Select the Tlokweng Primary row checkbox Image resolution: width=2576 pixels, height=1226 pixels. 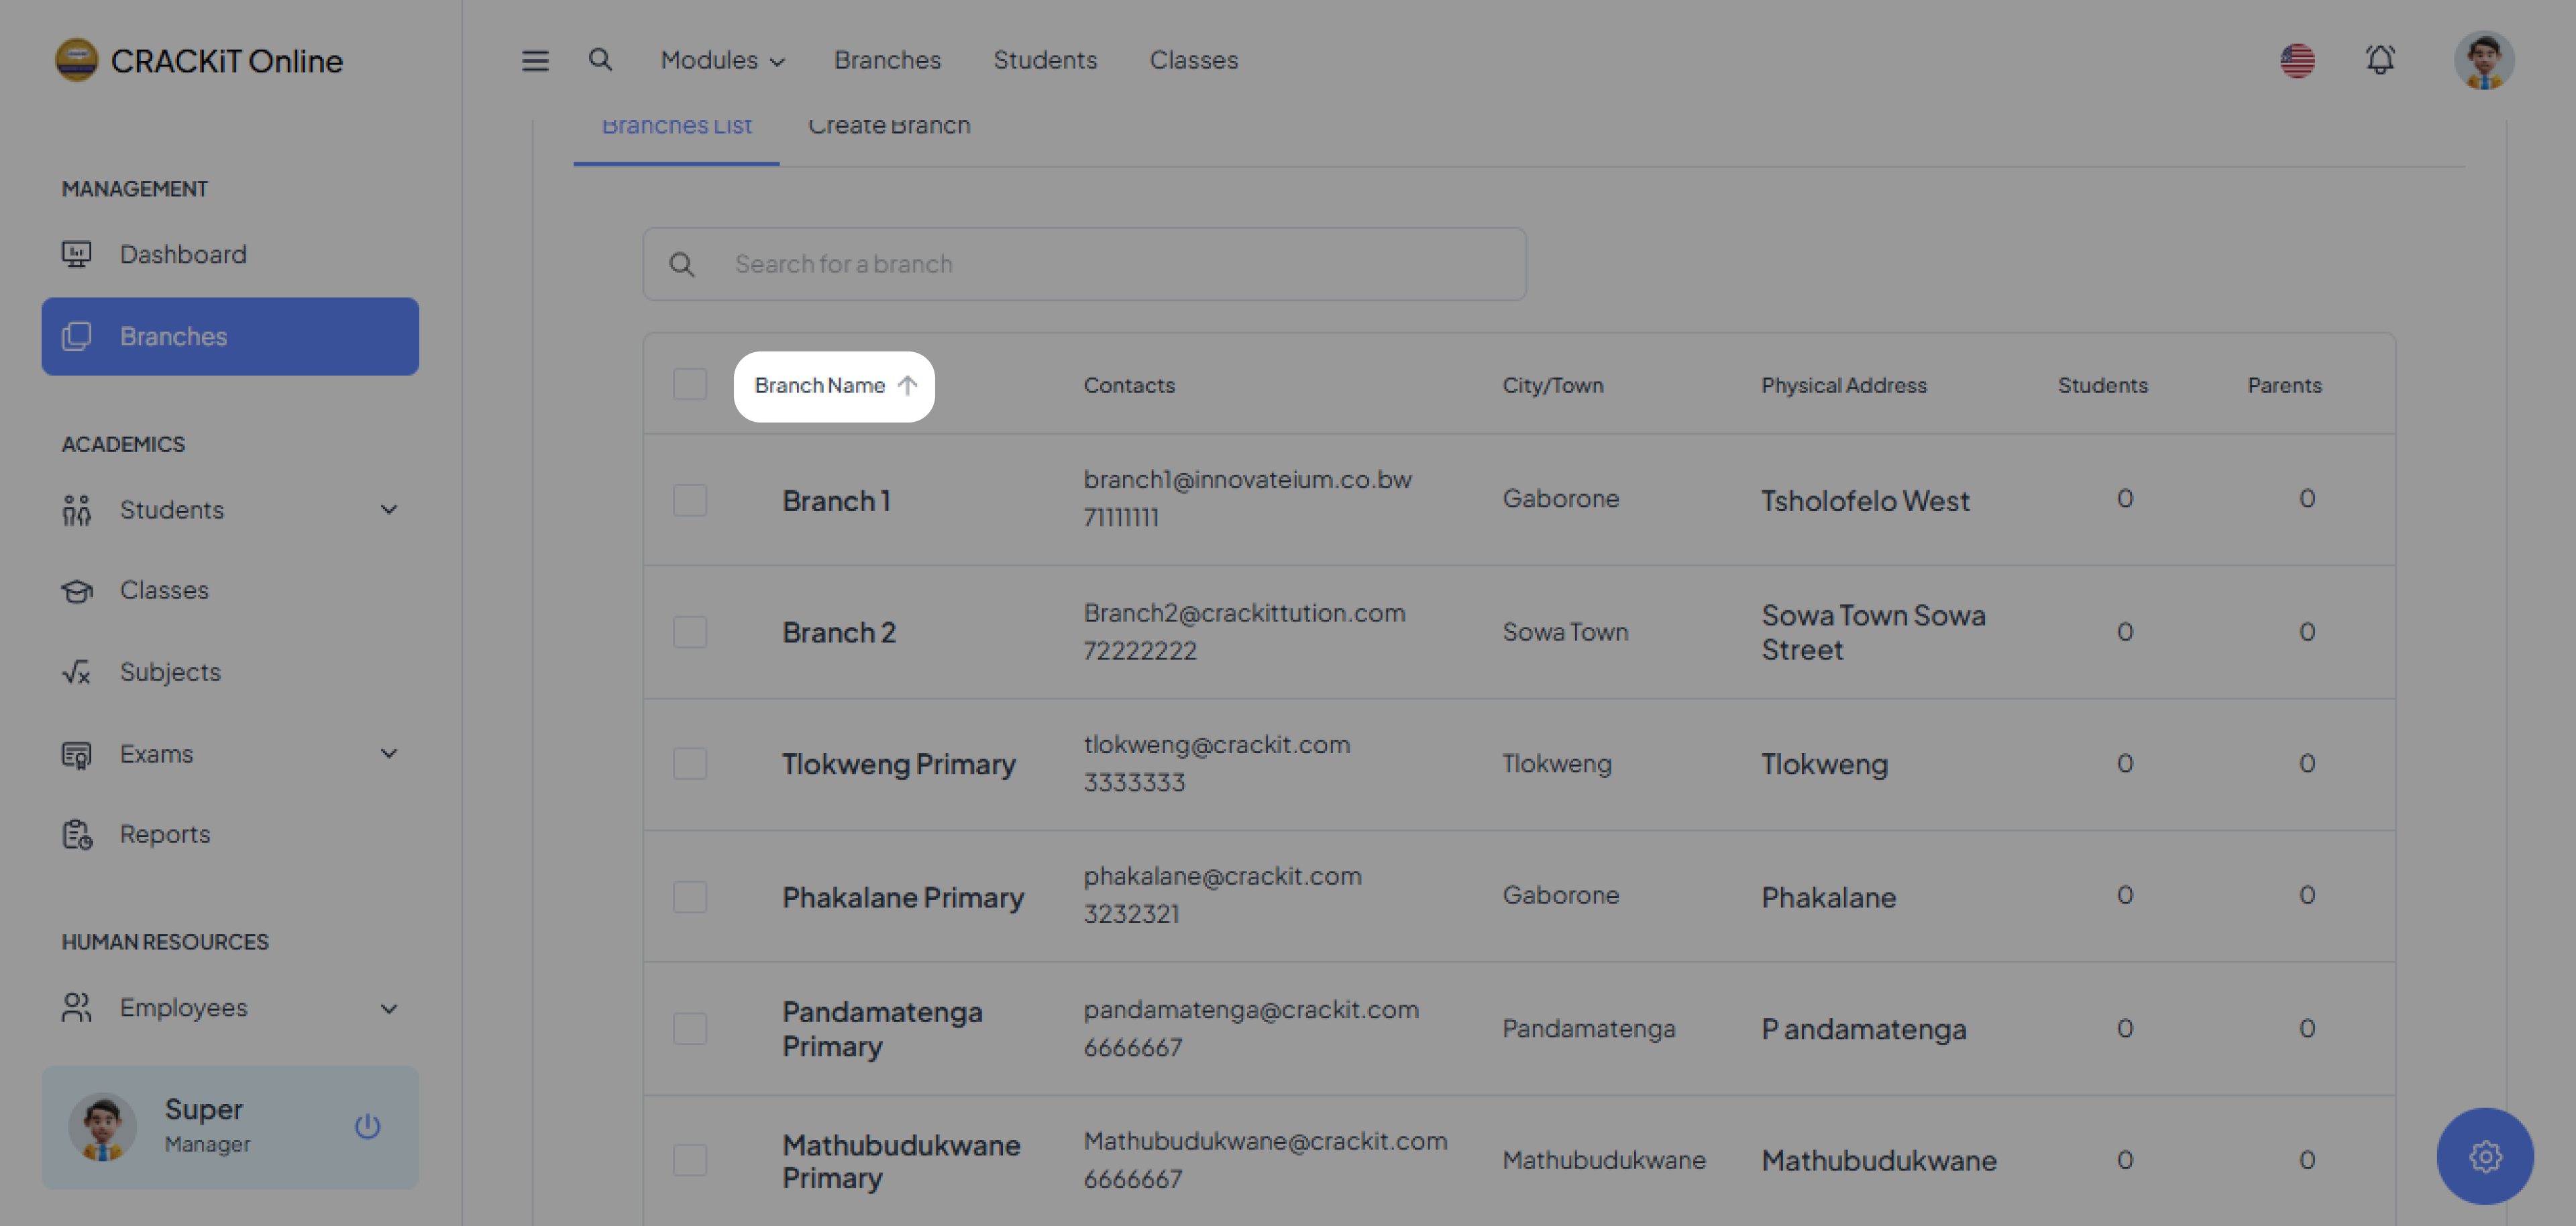coord(690,764)
